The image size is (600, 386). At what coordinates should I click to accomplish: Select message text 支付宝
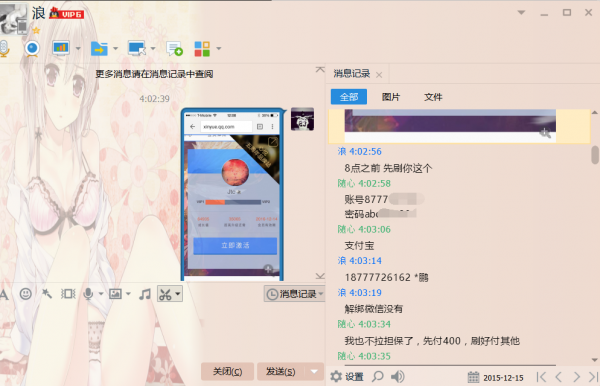[x=359, y=246]
